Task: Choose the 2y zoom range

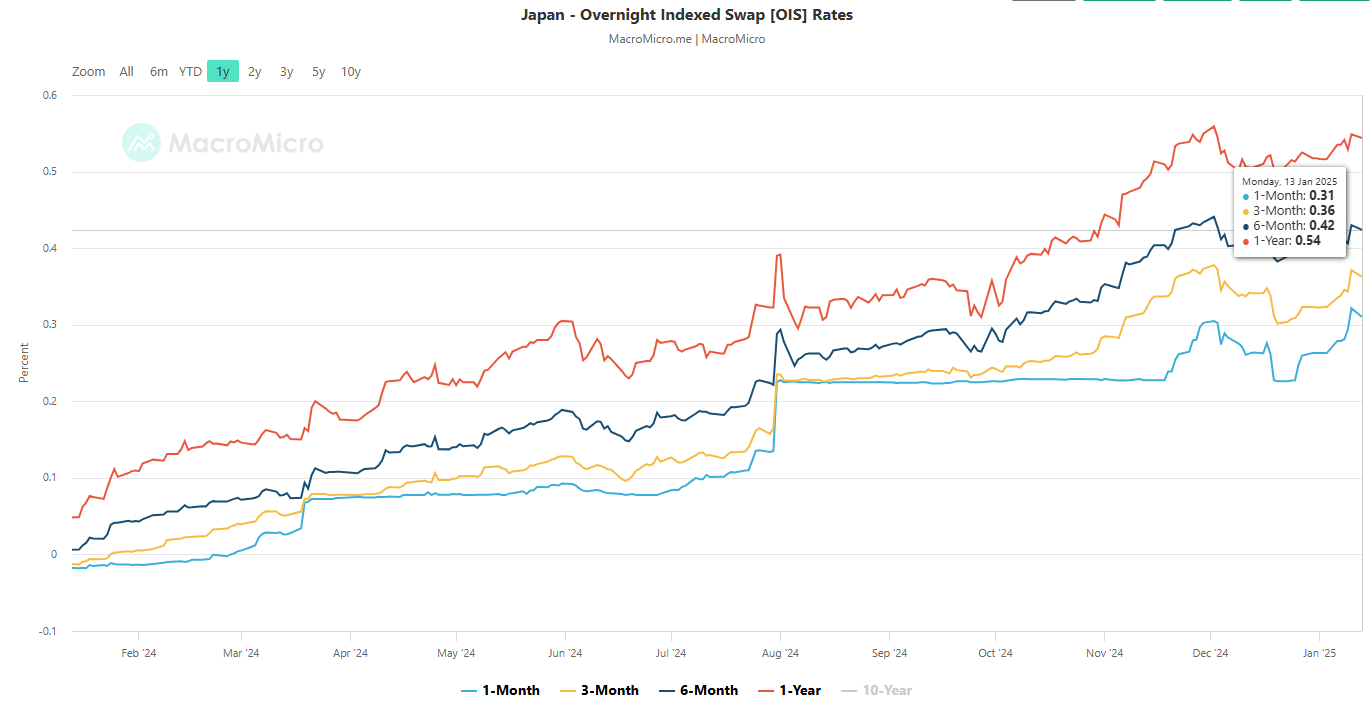Action: (x=255, y=71)
